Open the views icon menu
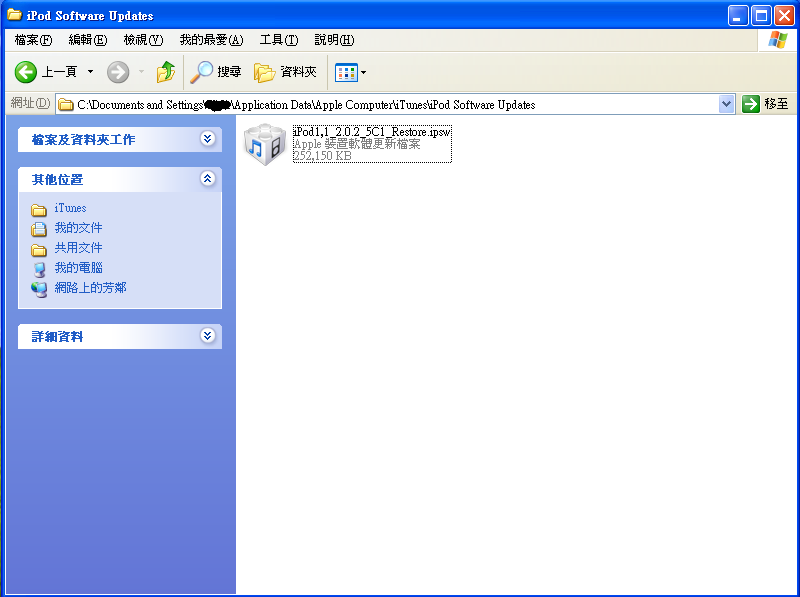Screen dimensions: 800x597 pos(346,72)
